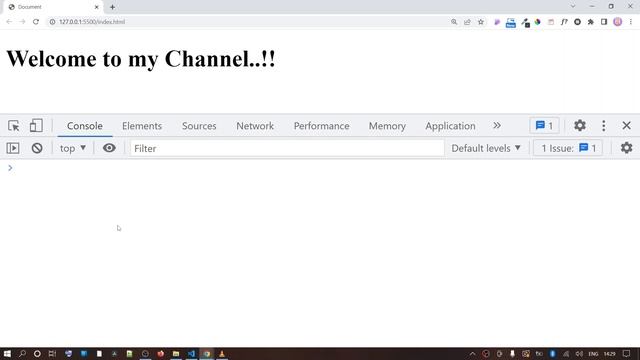
Task: Go back in the browser
Action: tap(9, 22)
